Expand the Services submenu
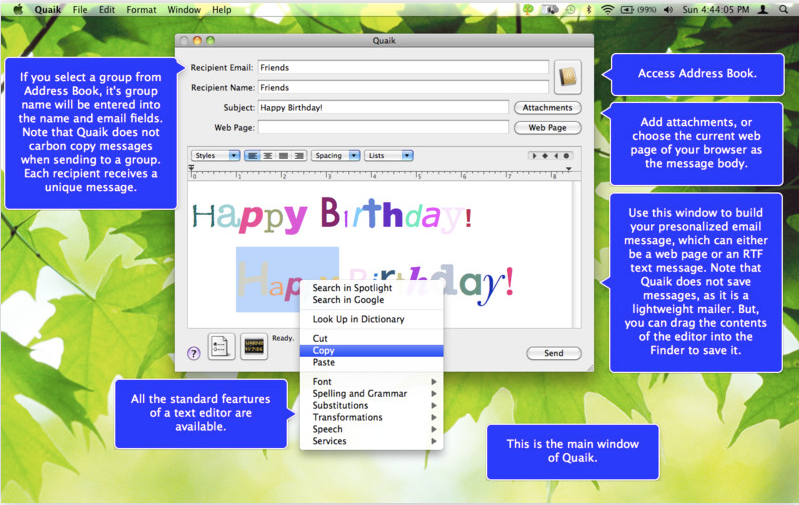 pyautogui.click(x=371, y=441)
